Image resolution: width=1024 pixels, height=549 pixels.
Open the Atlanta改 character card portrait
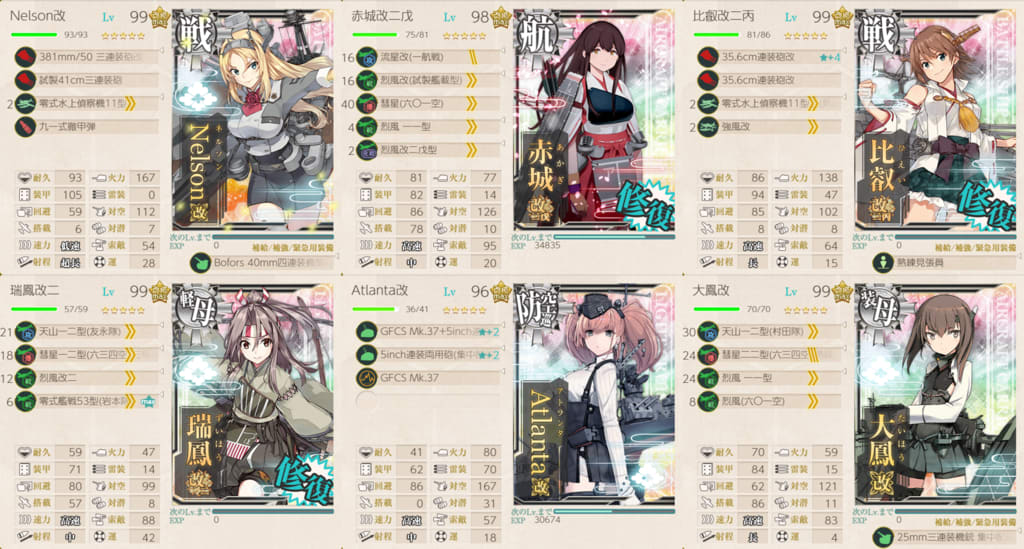click(x=594, y=395)
